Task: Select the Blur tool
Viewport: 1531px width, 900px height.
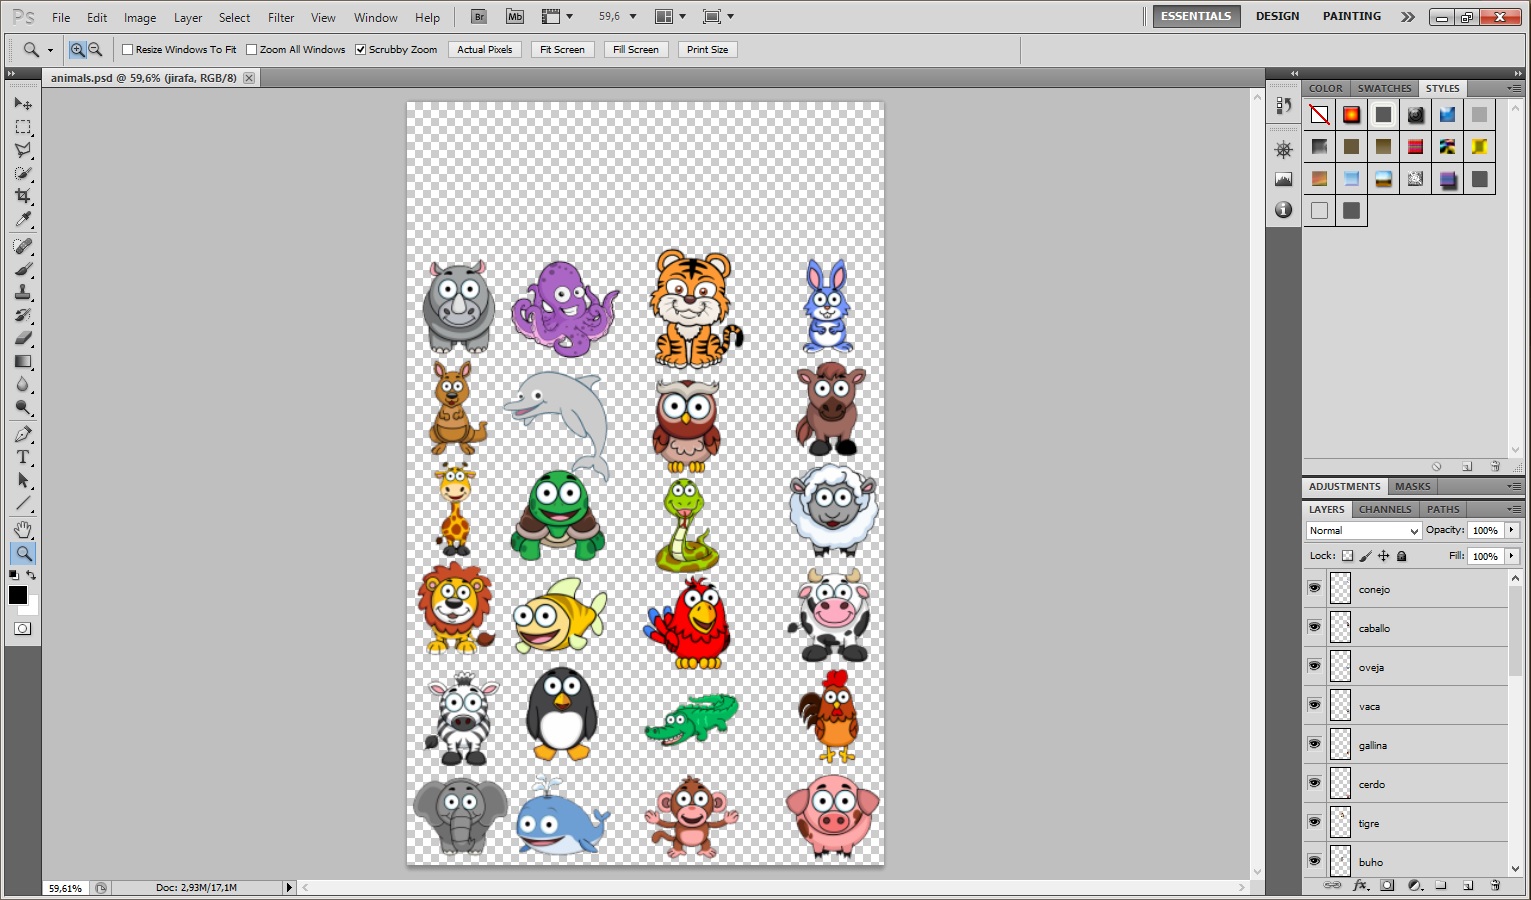Action: click(x=23, y=385)
